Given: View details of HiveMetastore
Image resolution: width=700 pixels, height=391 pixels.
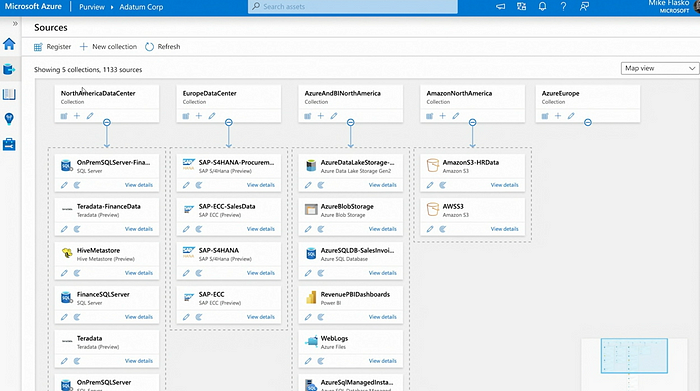Looking at the screenshot, I should tap(139, 273).
